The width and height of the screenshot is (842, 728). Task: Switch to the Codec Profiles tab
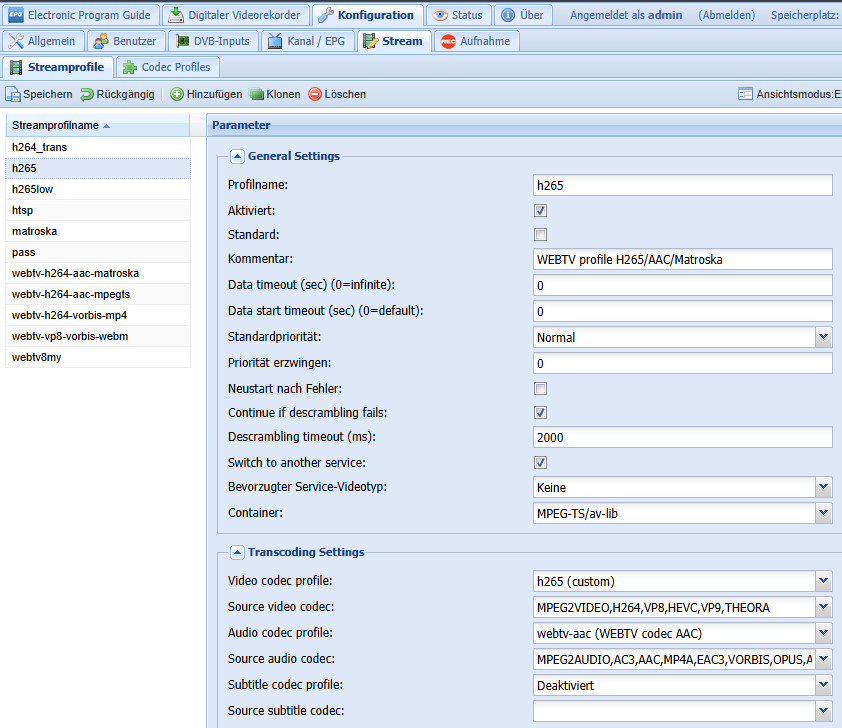(168, 67)
